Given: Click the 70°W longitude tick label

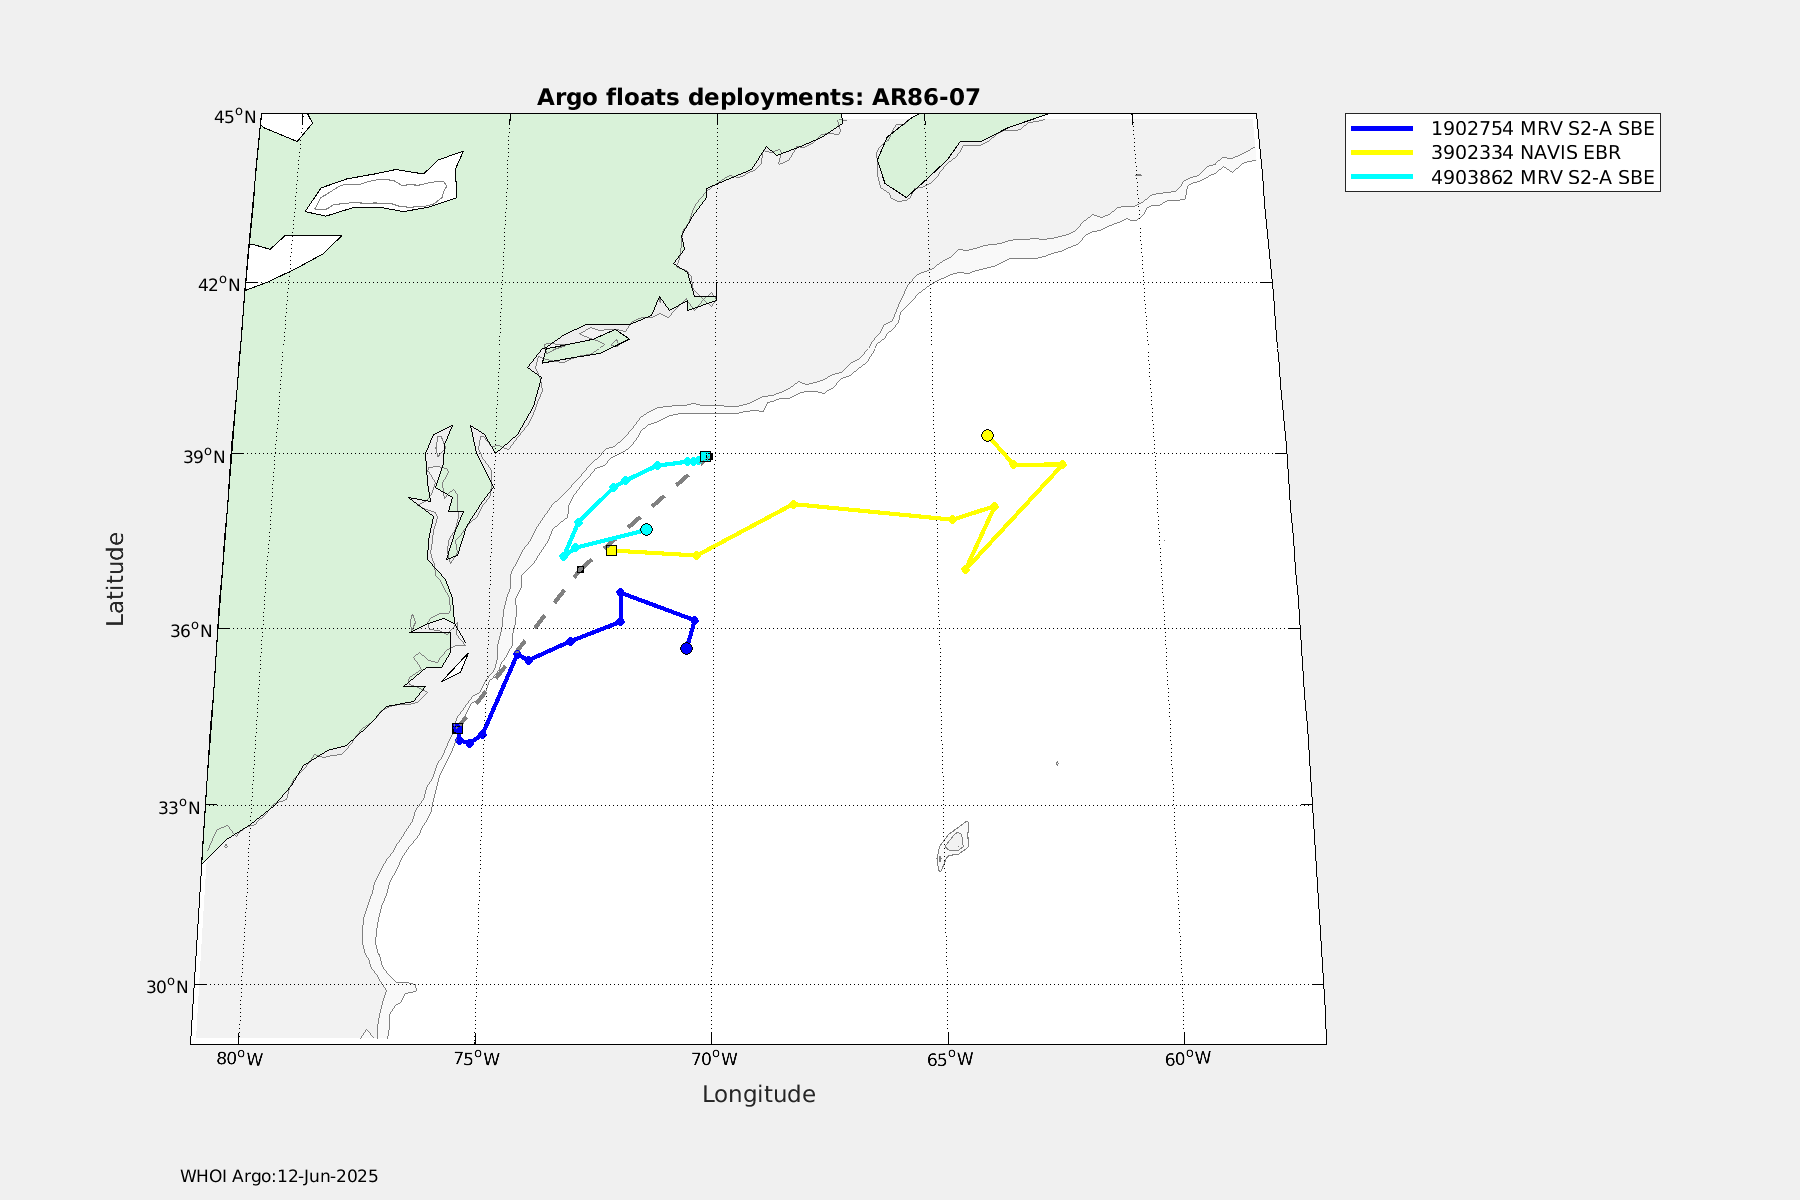Looking at the screenshot, I should pyautogui.click(x=713, y=1058).
